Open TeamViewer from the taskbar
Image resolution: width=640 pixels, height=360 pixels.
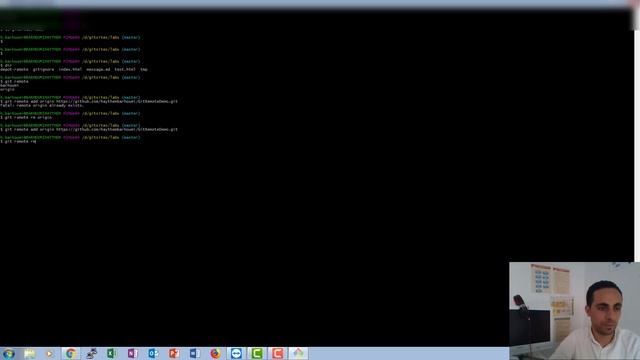(x=236, y=353)
